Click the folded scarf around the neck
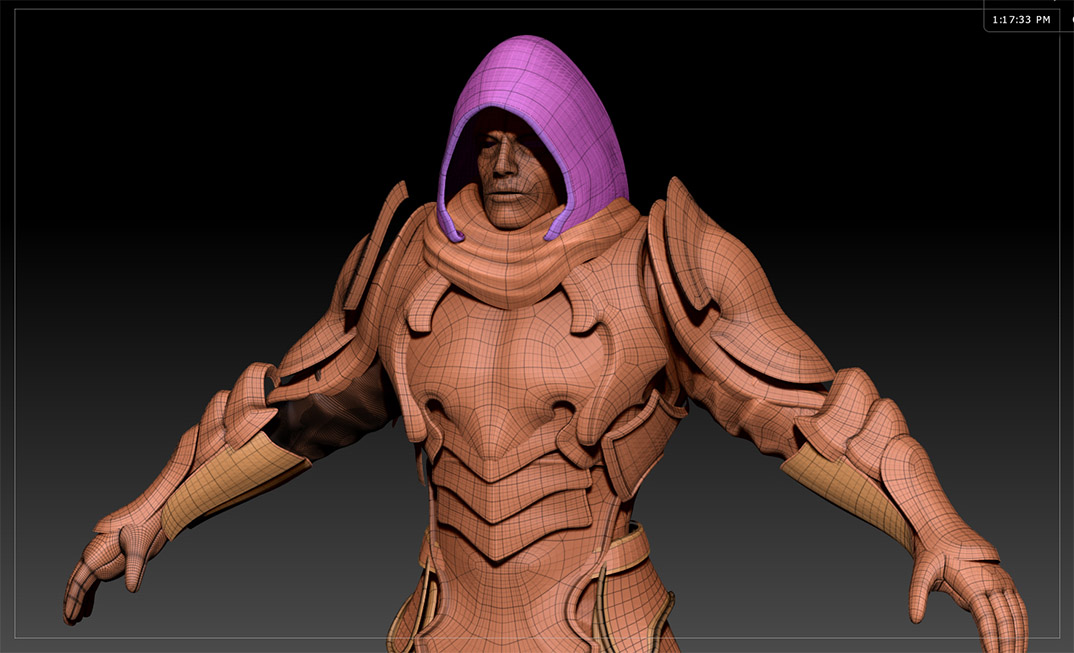The height and width of the screenshot is (653, 1074). 527,254
